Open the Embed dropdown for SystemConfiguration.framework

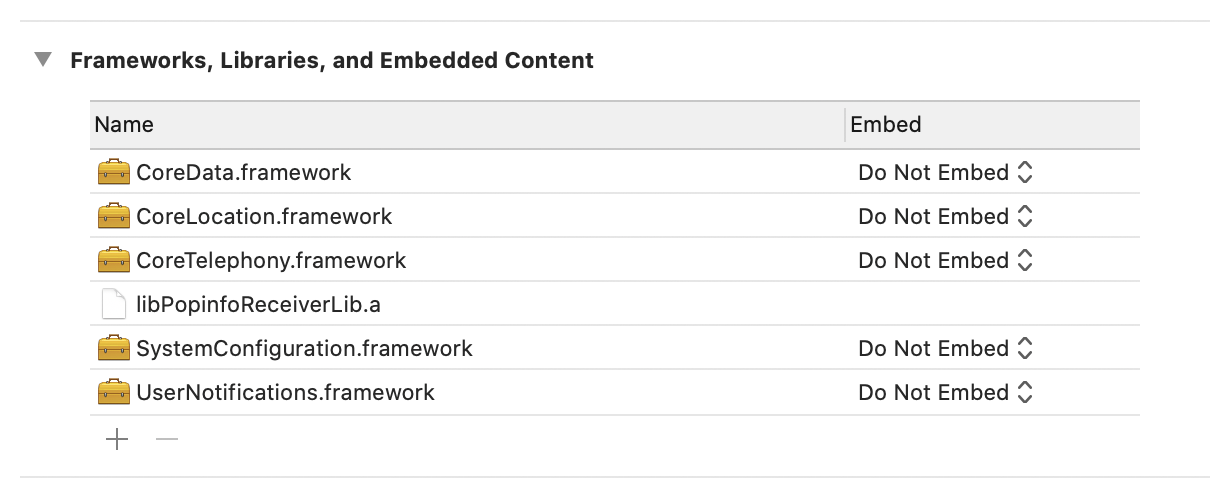(944, 348)
